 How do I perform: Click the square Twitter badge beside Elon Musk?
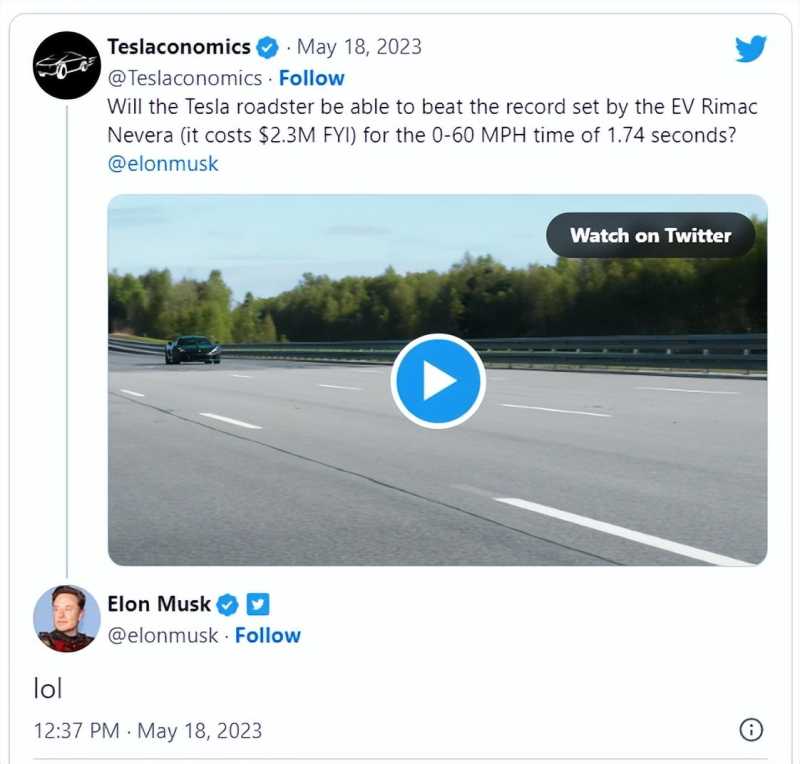click(x=258, y=604)
